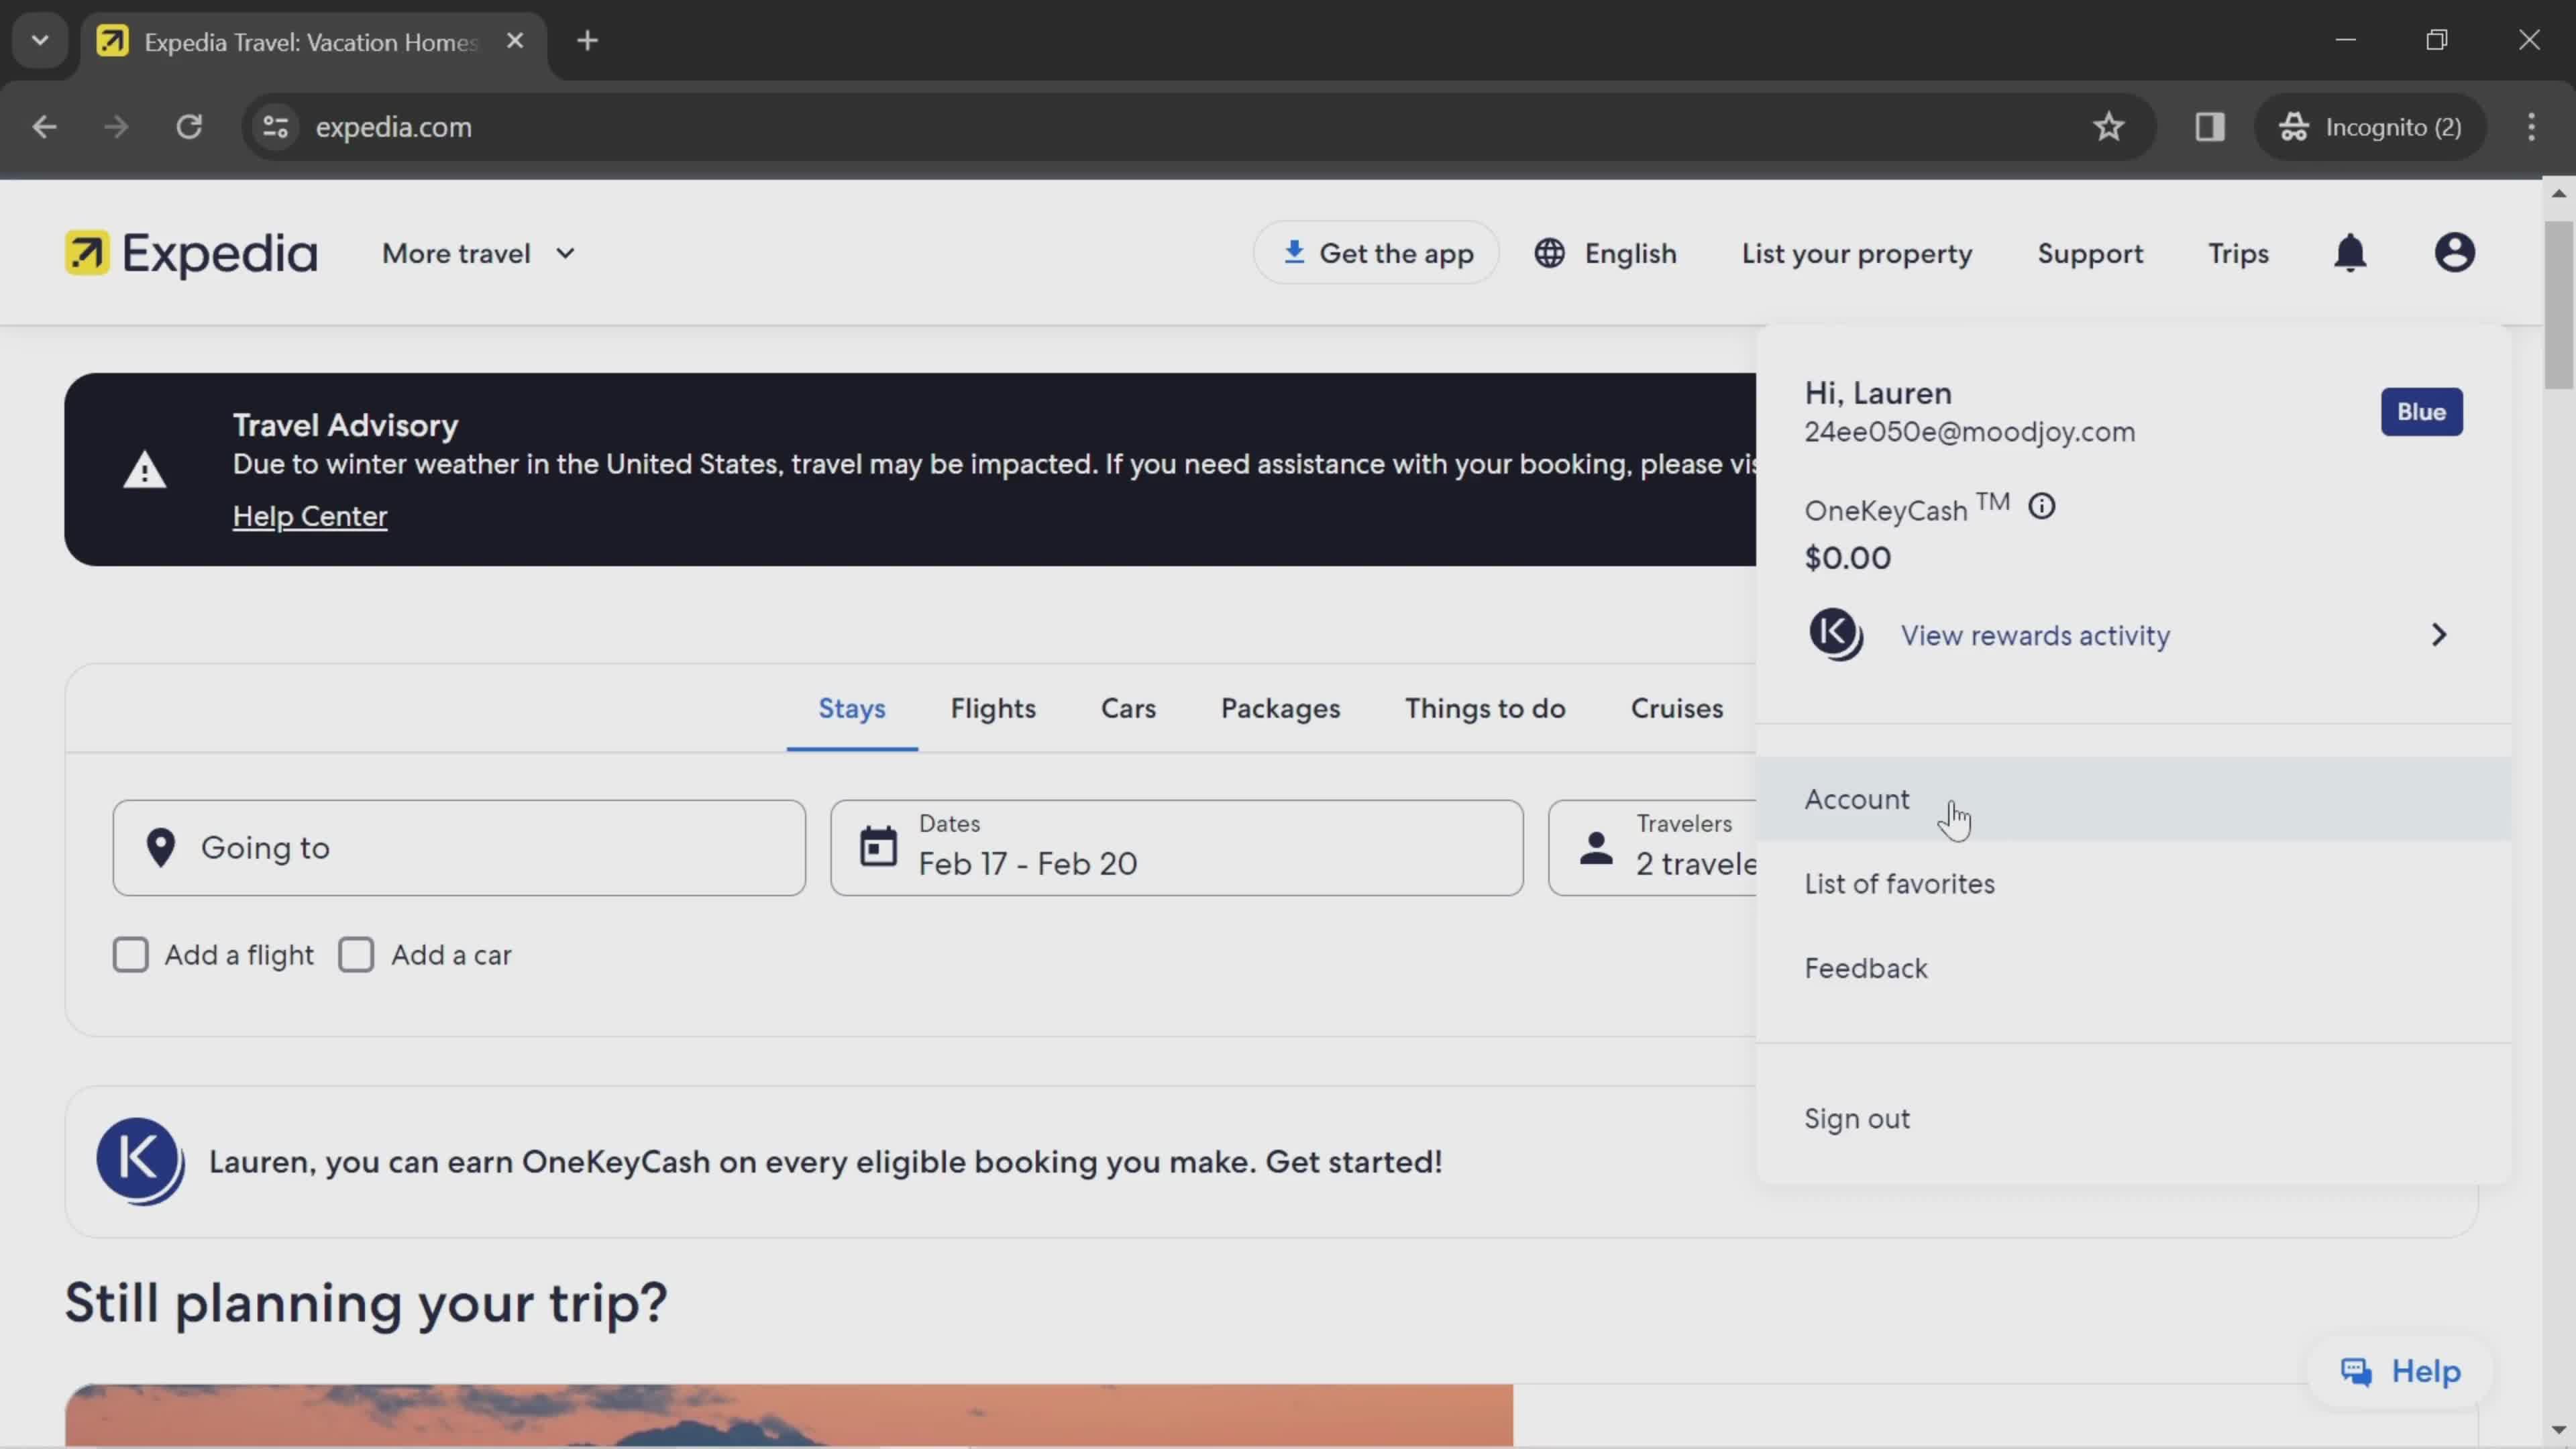Switch to the Flights tab
This screenshot has height=1449, width=2576.
(993, 708)
